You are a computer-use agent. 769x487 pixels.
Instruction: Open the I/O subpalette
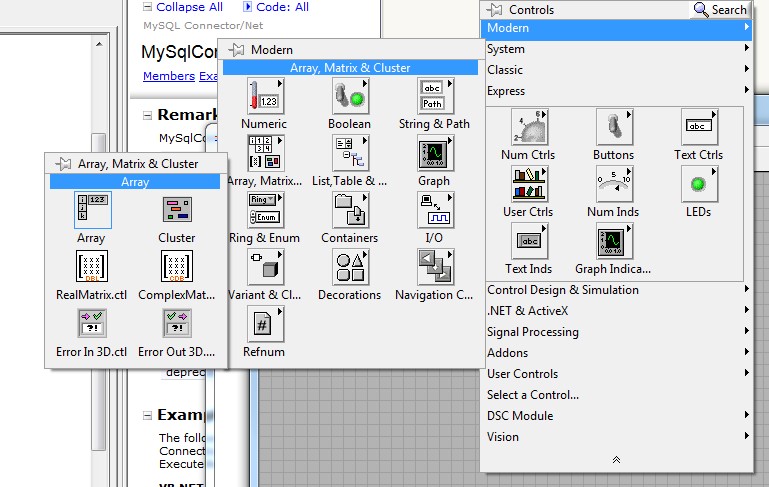pyautogui.click(x=436, y=210)
